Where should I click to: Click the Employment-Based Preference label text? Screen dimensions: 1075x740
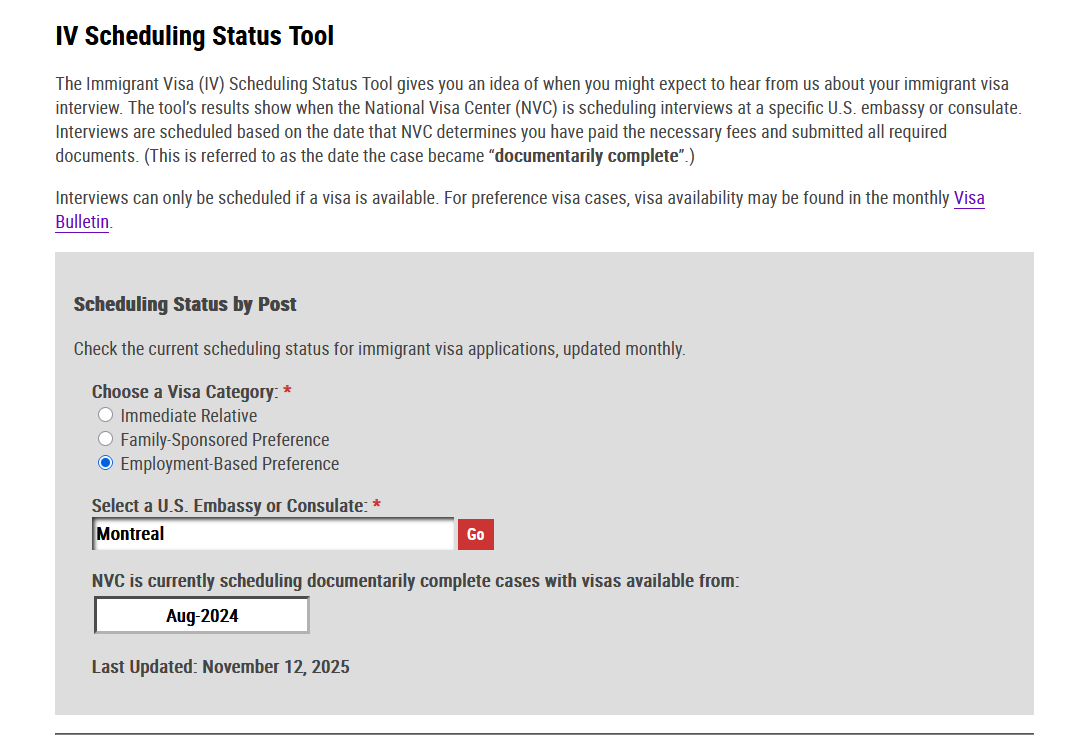coord(229,464)
